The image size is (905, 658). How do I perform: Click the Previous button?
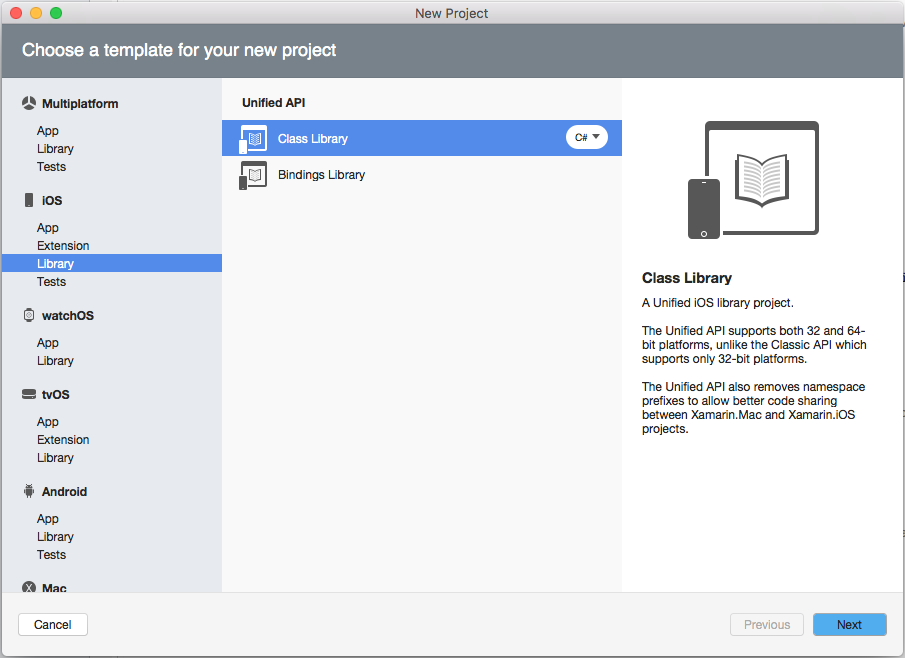[766, 625]
